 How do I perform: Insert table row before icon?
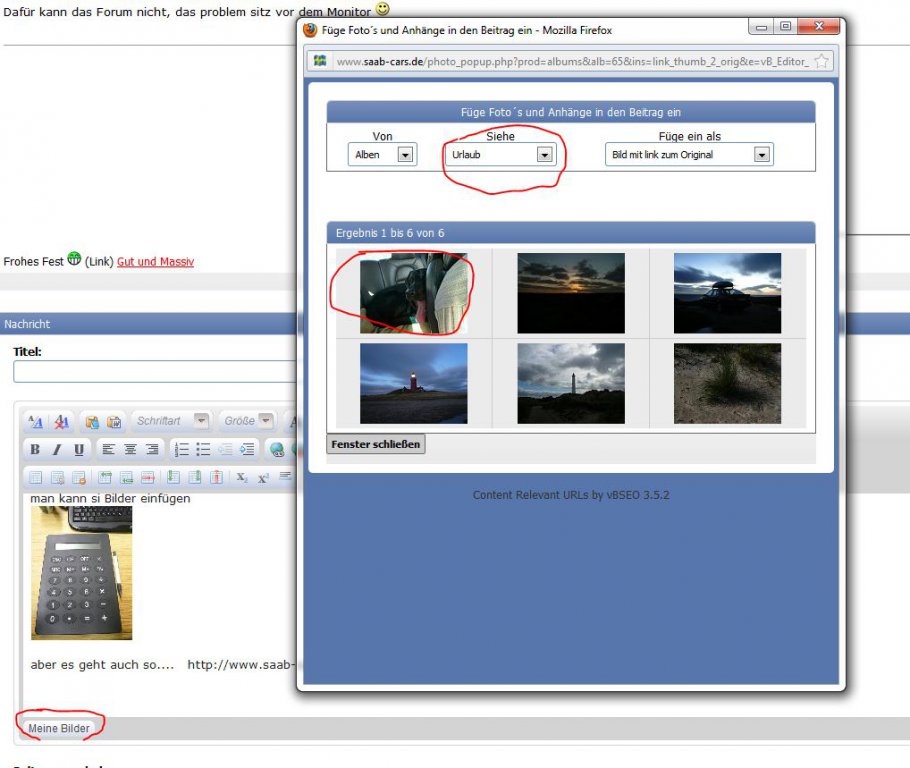tap(104, 478)
